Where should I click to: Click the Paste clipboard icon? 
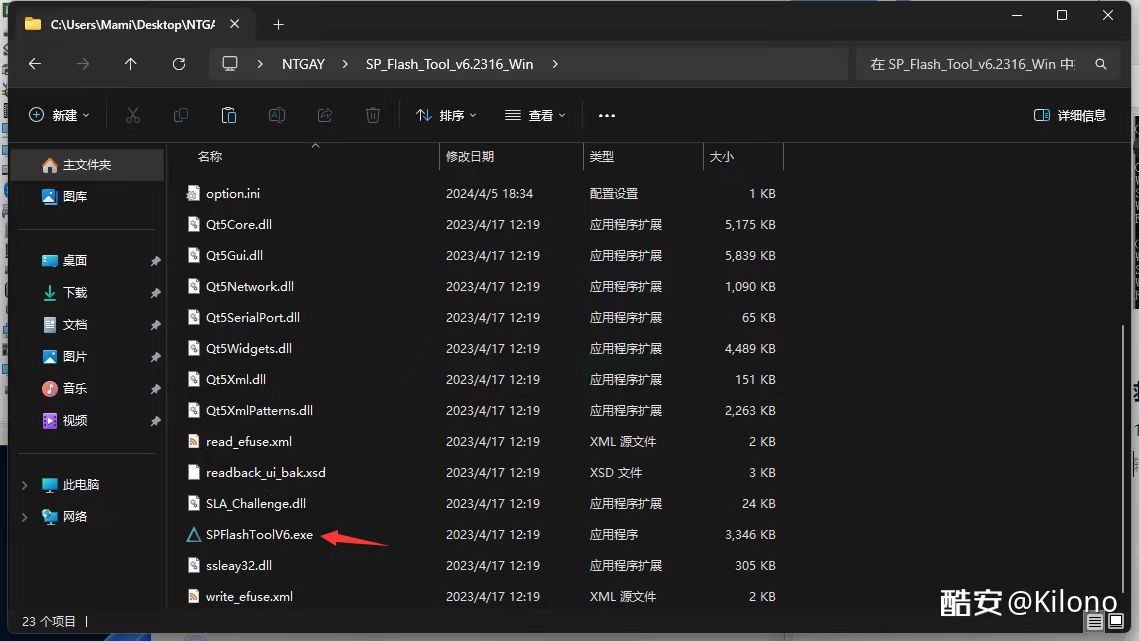229,116
